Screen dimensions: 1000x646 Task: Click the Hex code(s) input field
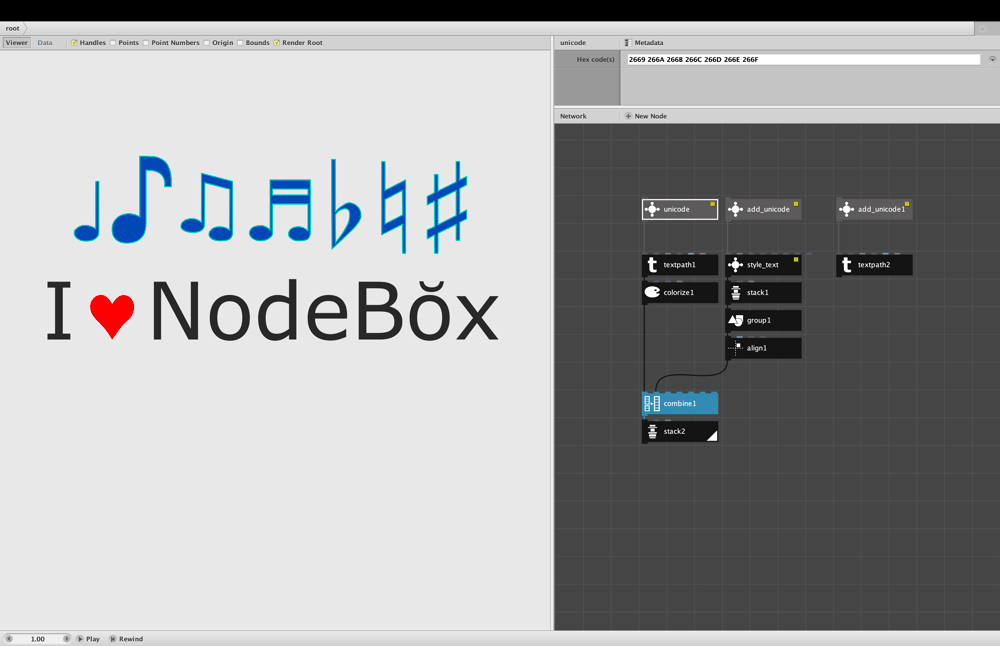click(804, 59)
